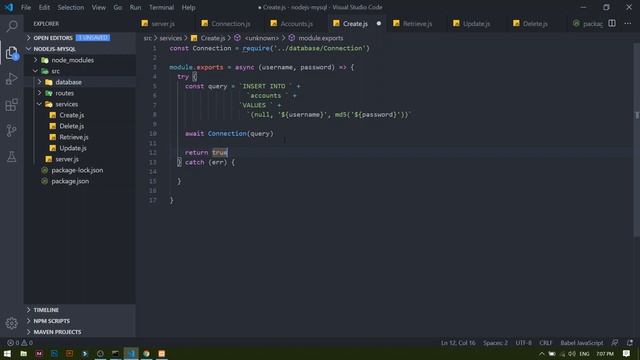Click the feedback icon in status bar
The height and width of the screenshot is (360, 640).
[615, 343]
